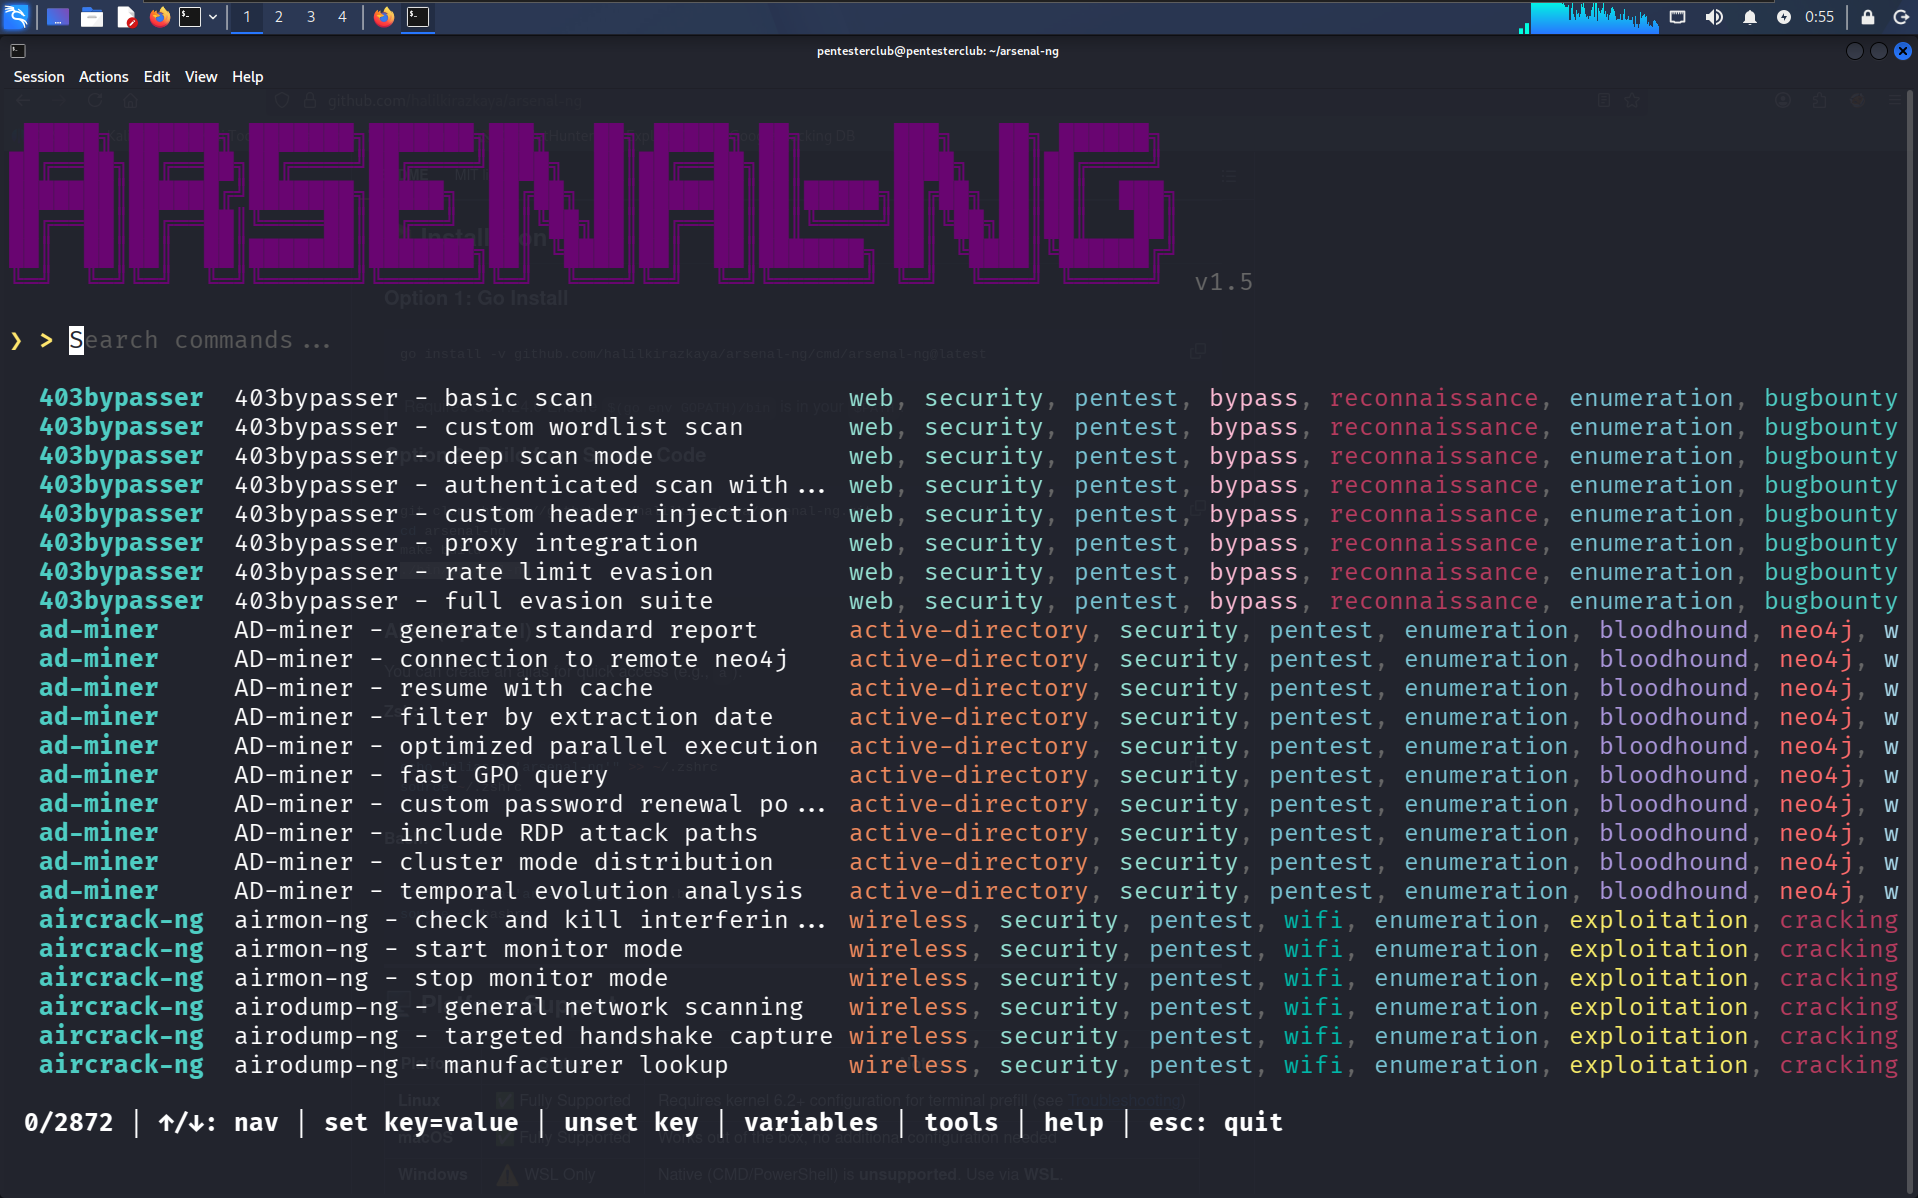Viewport: 1918px width, 1198px height.
Task: Click the show desktop panel icon
Action: pos(58,17)
